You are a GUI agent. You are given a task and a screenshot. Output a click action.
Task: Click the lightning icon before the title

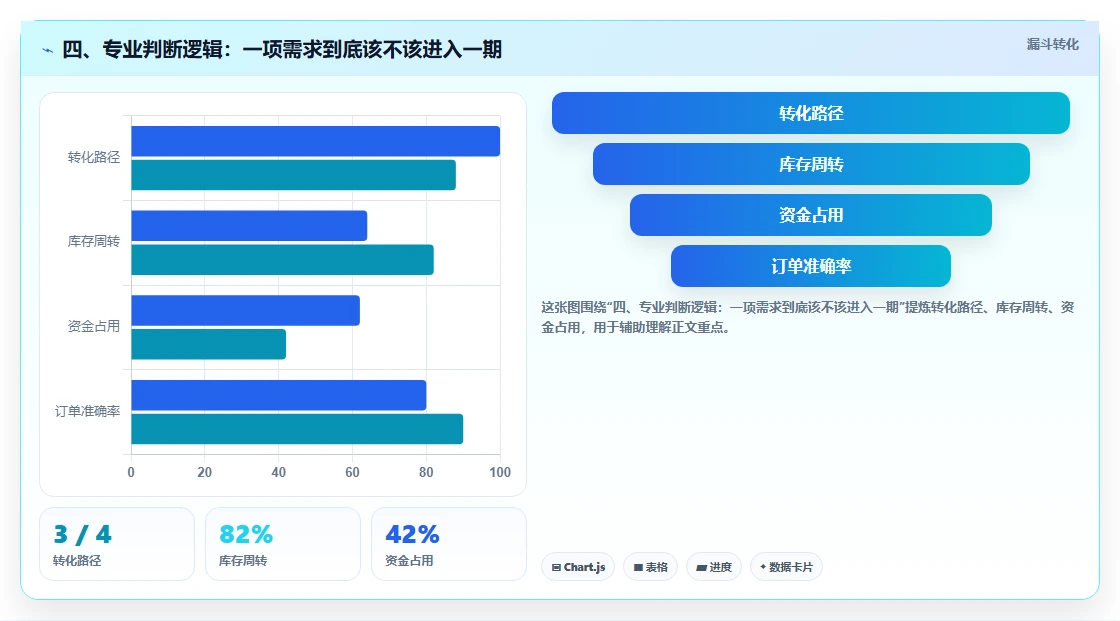48,50
